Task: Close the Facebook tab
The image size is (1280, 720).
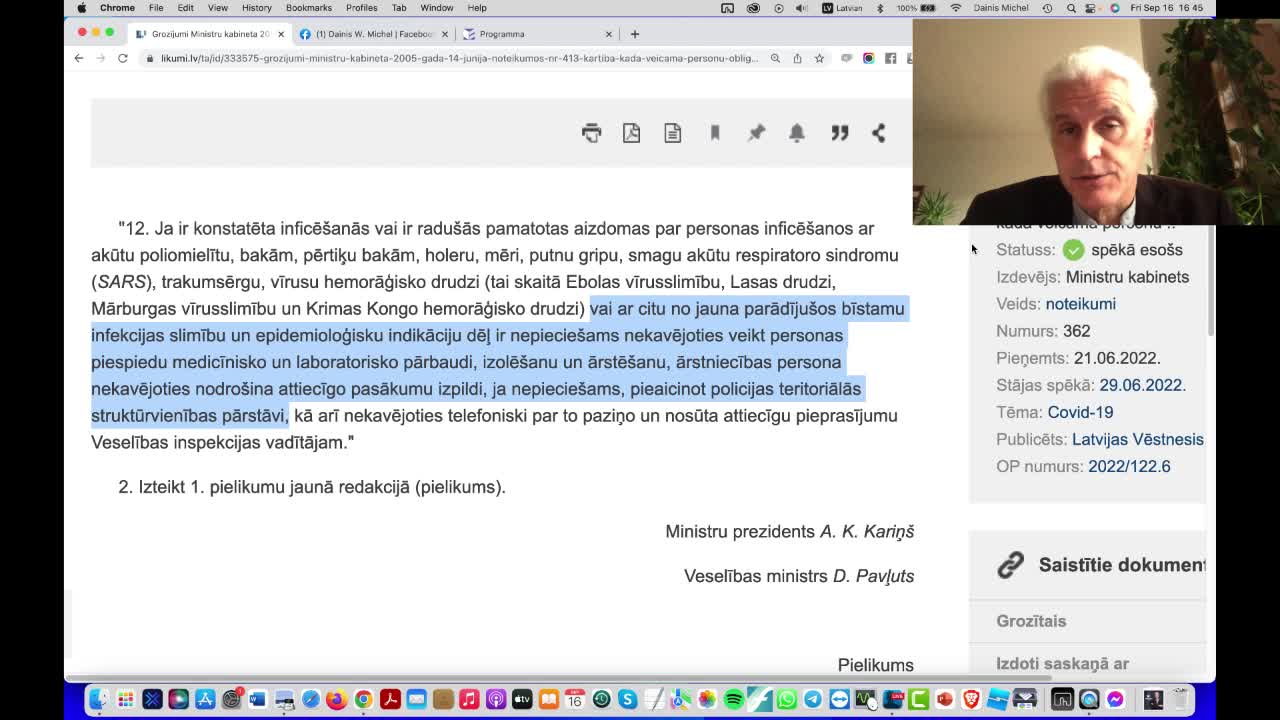Action: coord(444,34)
